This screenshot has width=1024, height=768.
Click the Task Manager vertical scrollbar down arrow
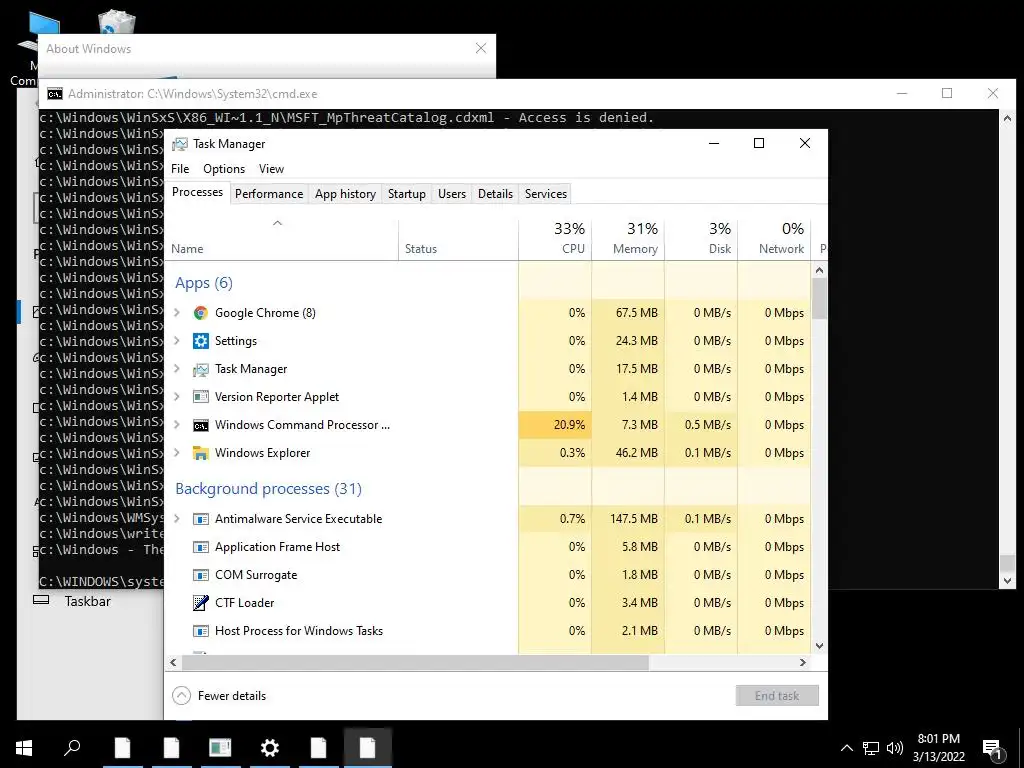click(x=820, y=646)
